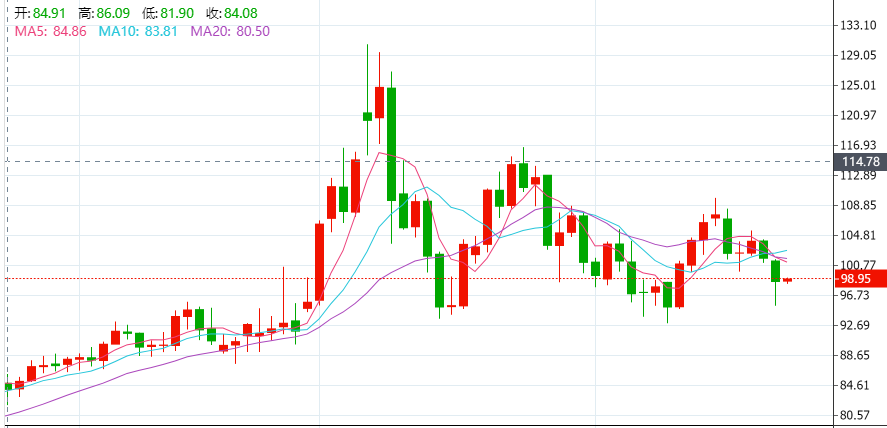The width and height of the screenshot is (887, 428).
Task: Click the 108.85 price axis label
Action: pos(859,205)
